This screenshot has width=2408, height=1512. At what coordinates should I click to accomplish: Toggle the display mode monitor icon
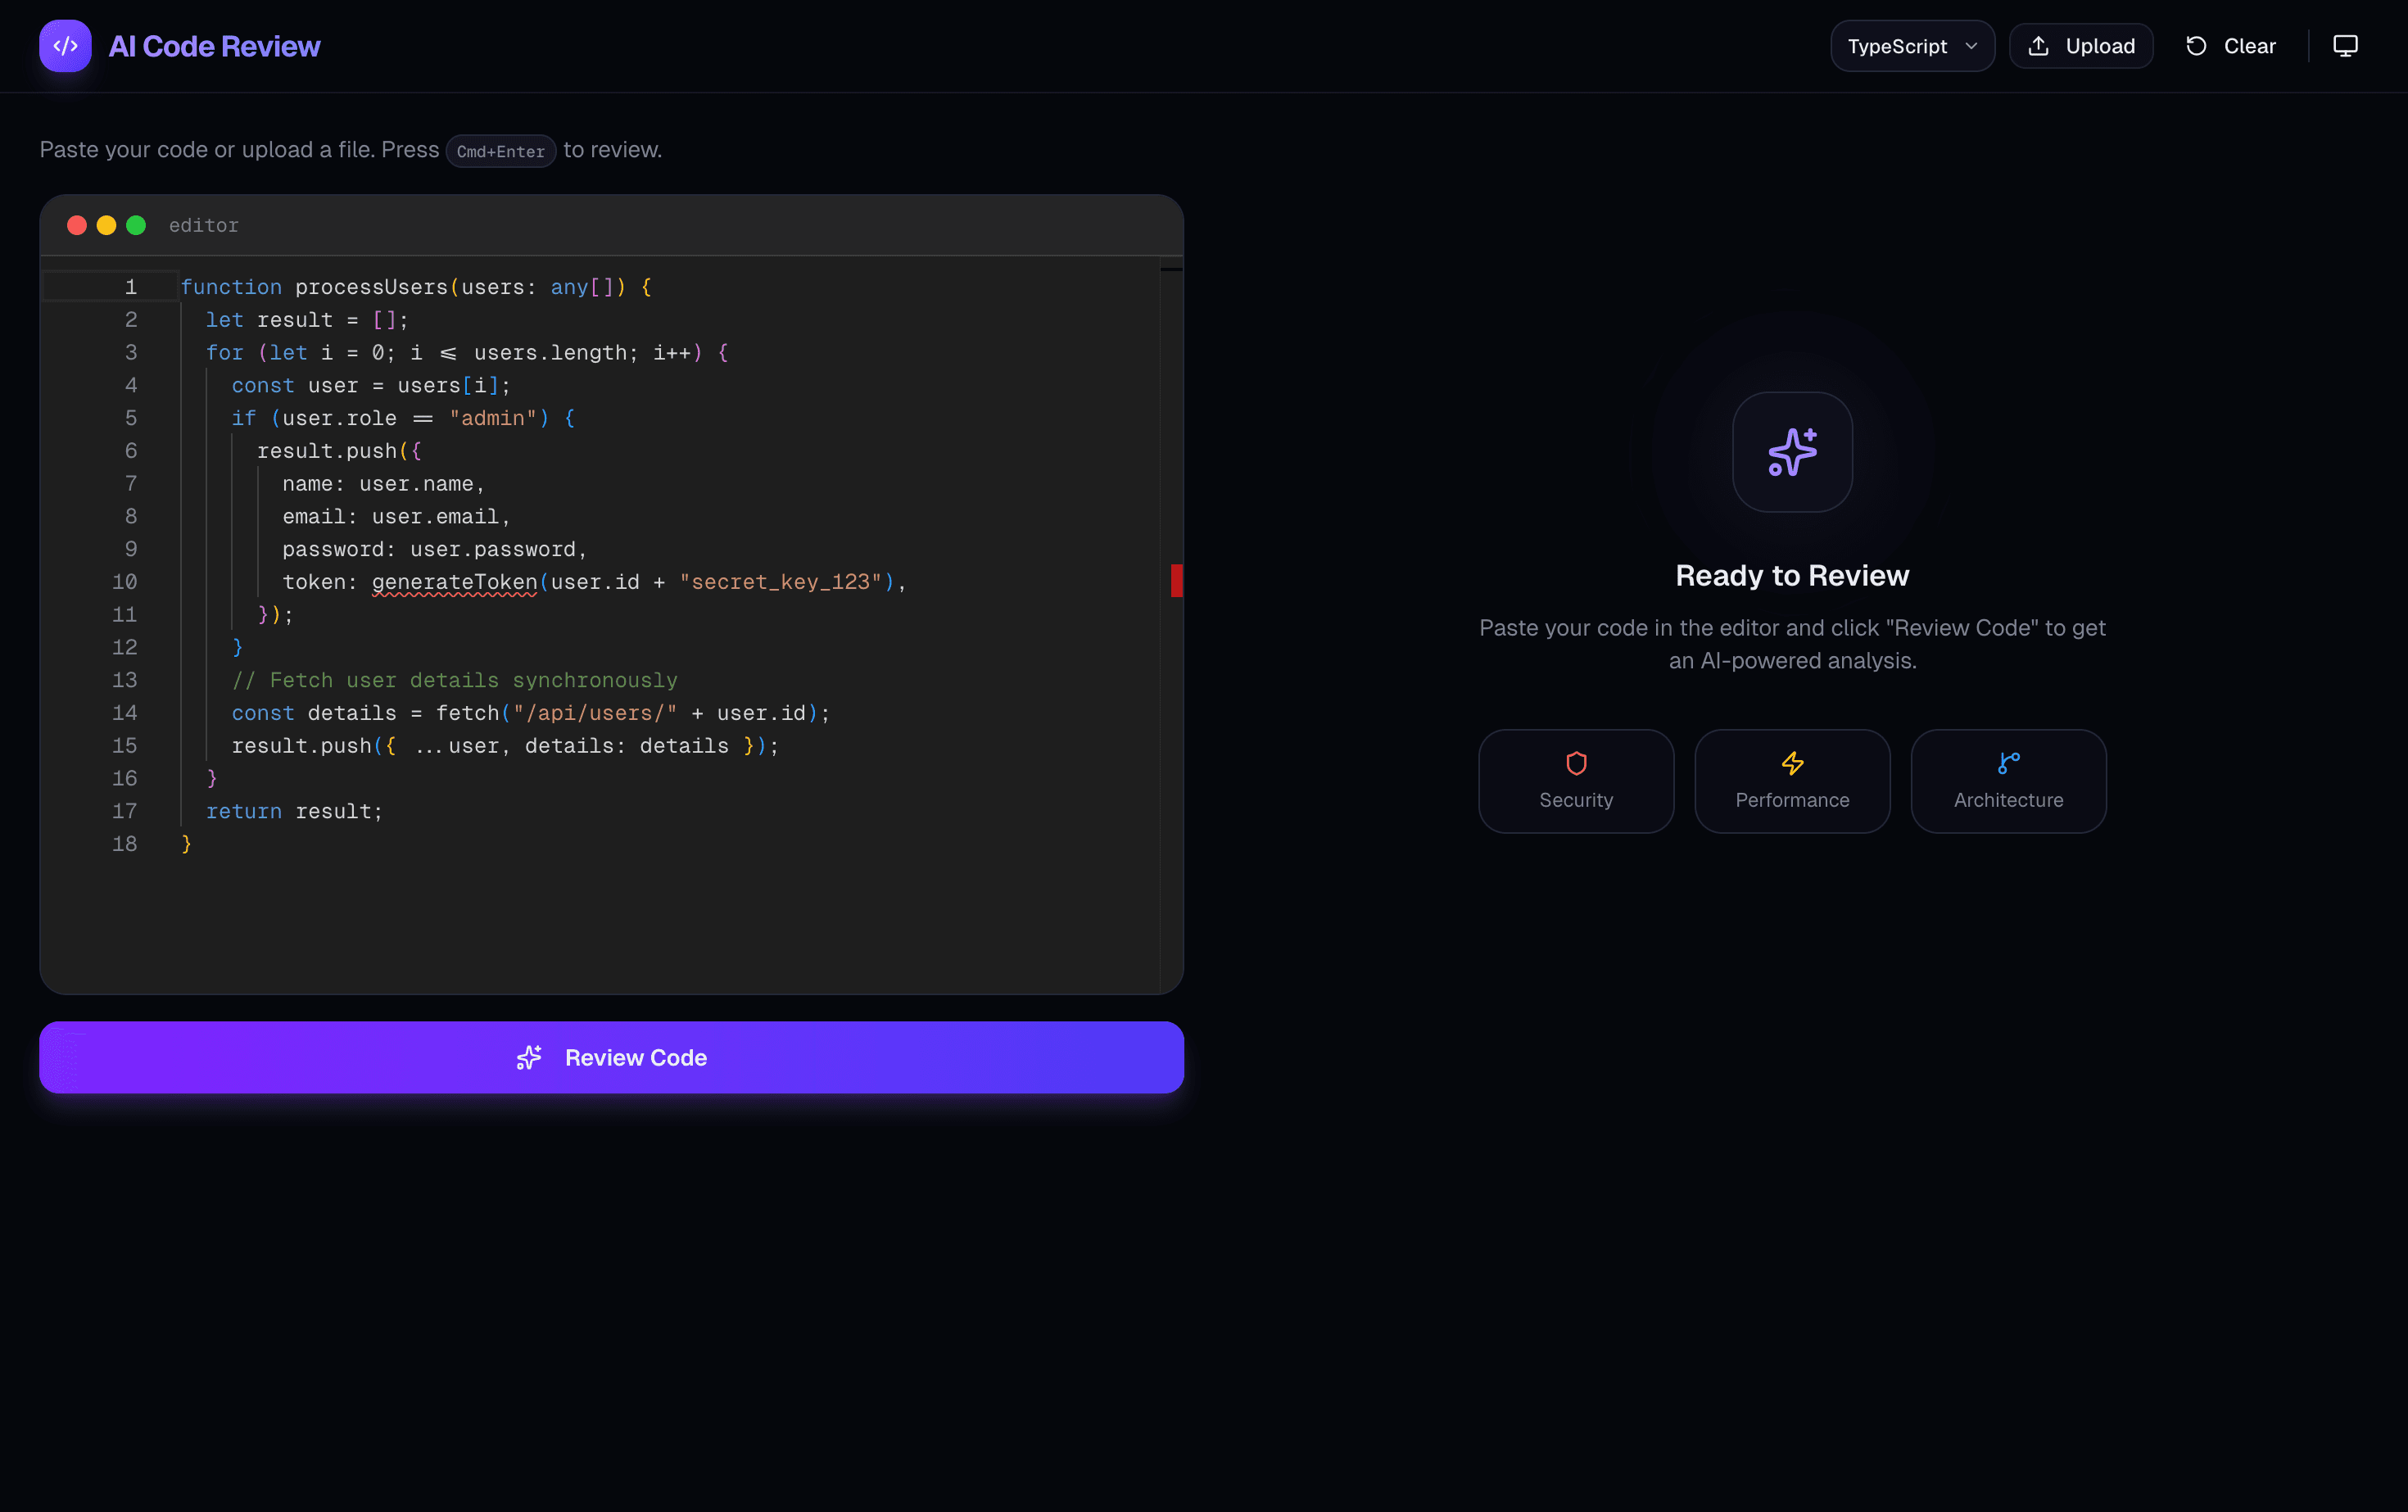[2345, 45]
